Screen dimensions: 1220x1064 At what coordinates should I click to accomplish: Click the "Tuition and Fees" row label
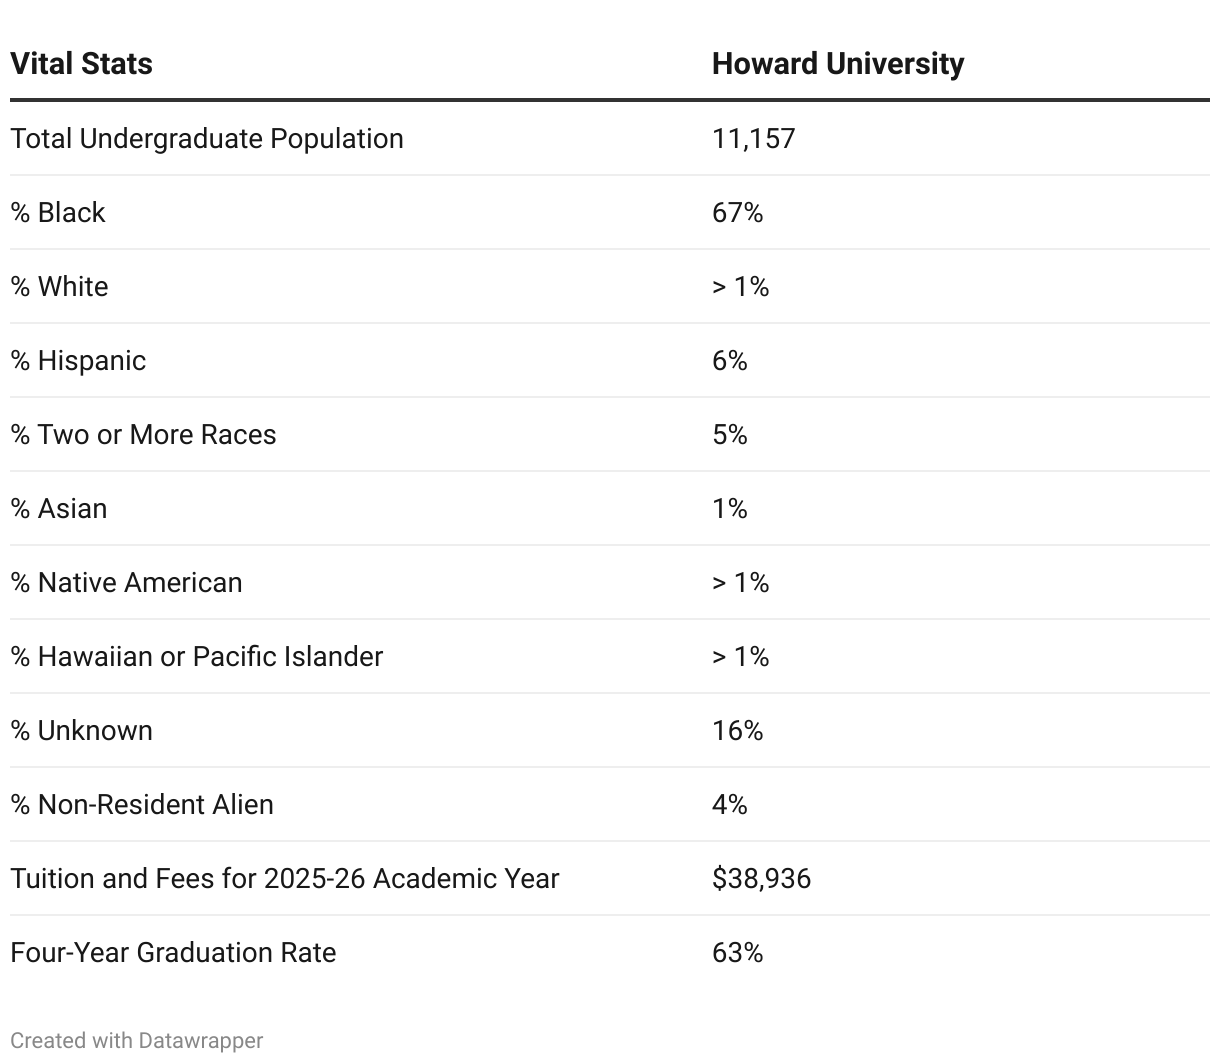(285, 878)
